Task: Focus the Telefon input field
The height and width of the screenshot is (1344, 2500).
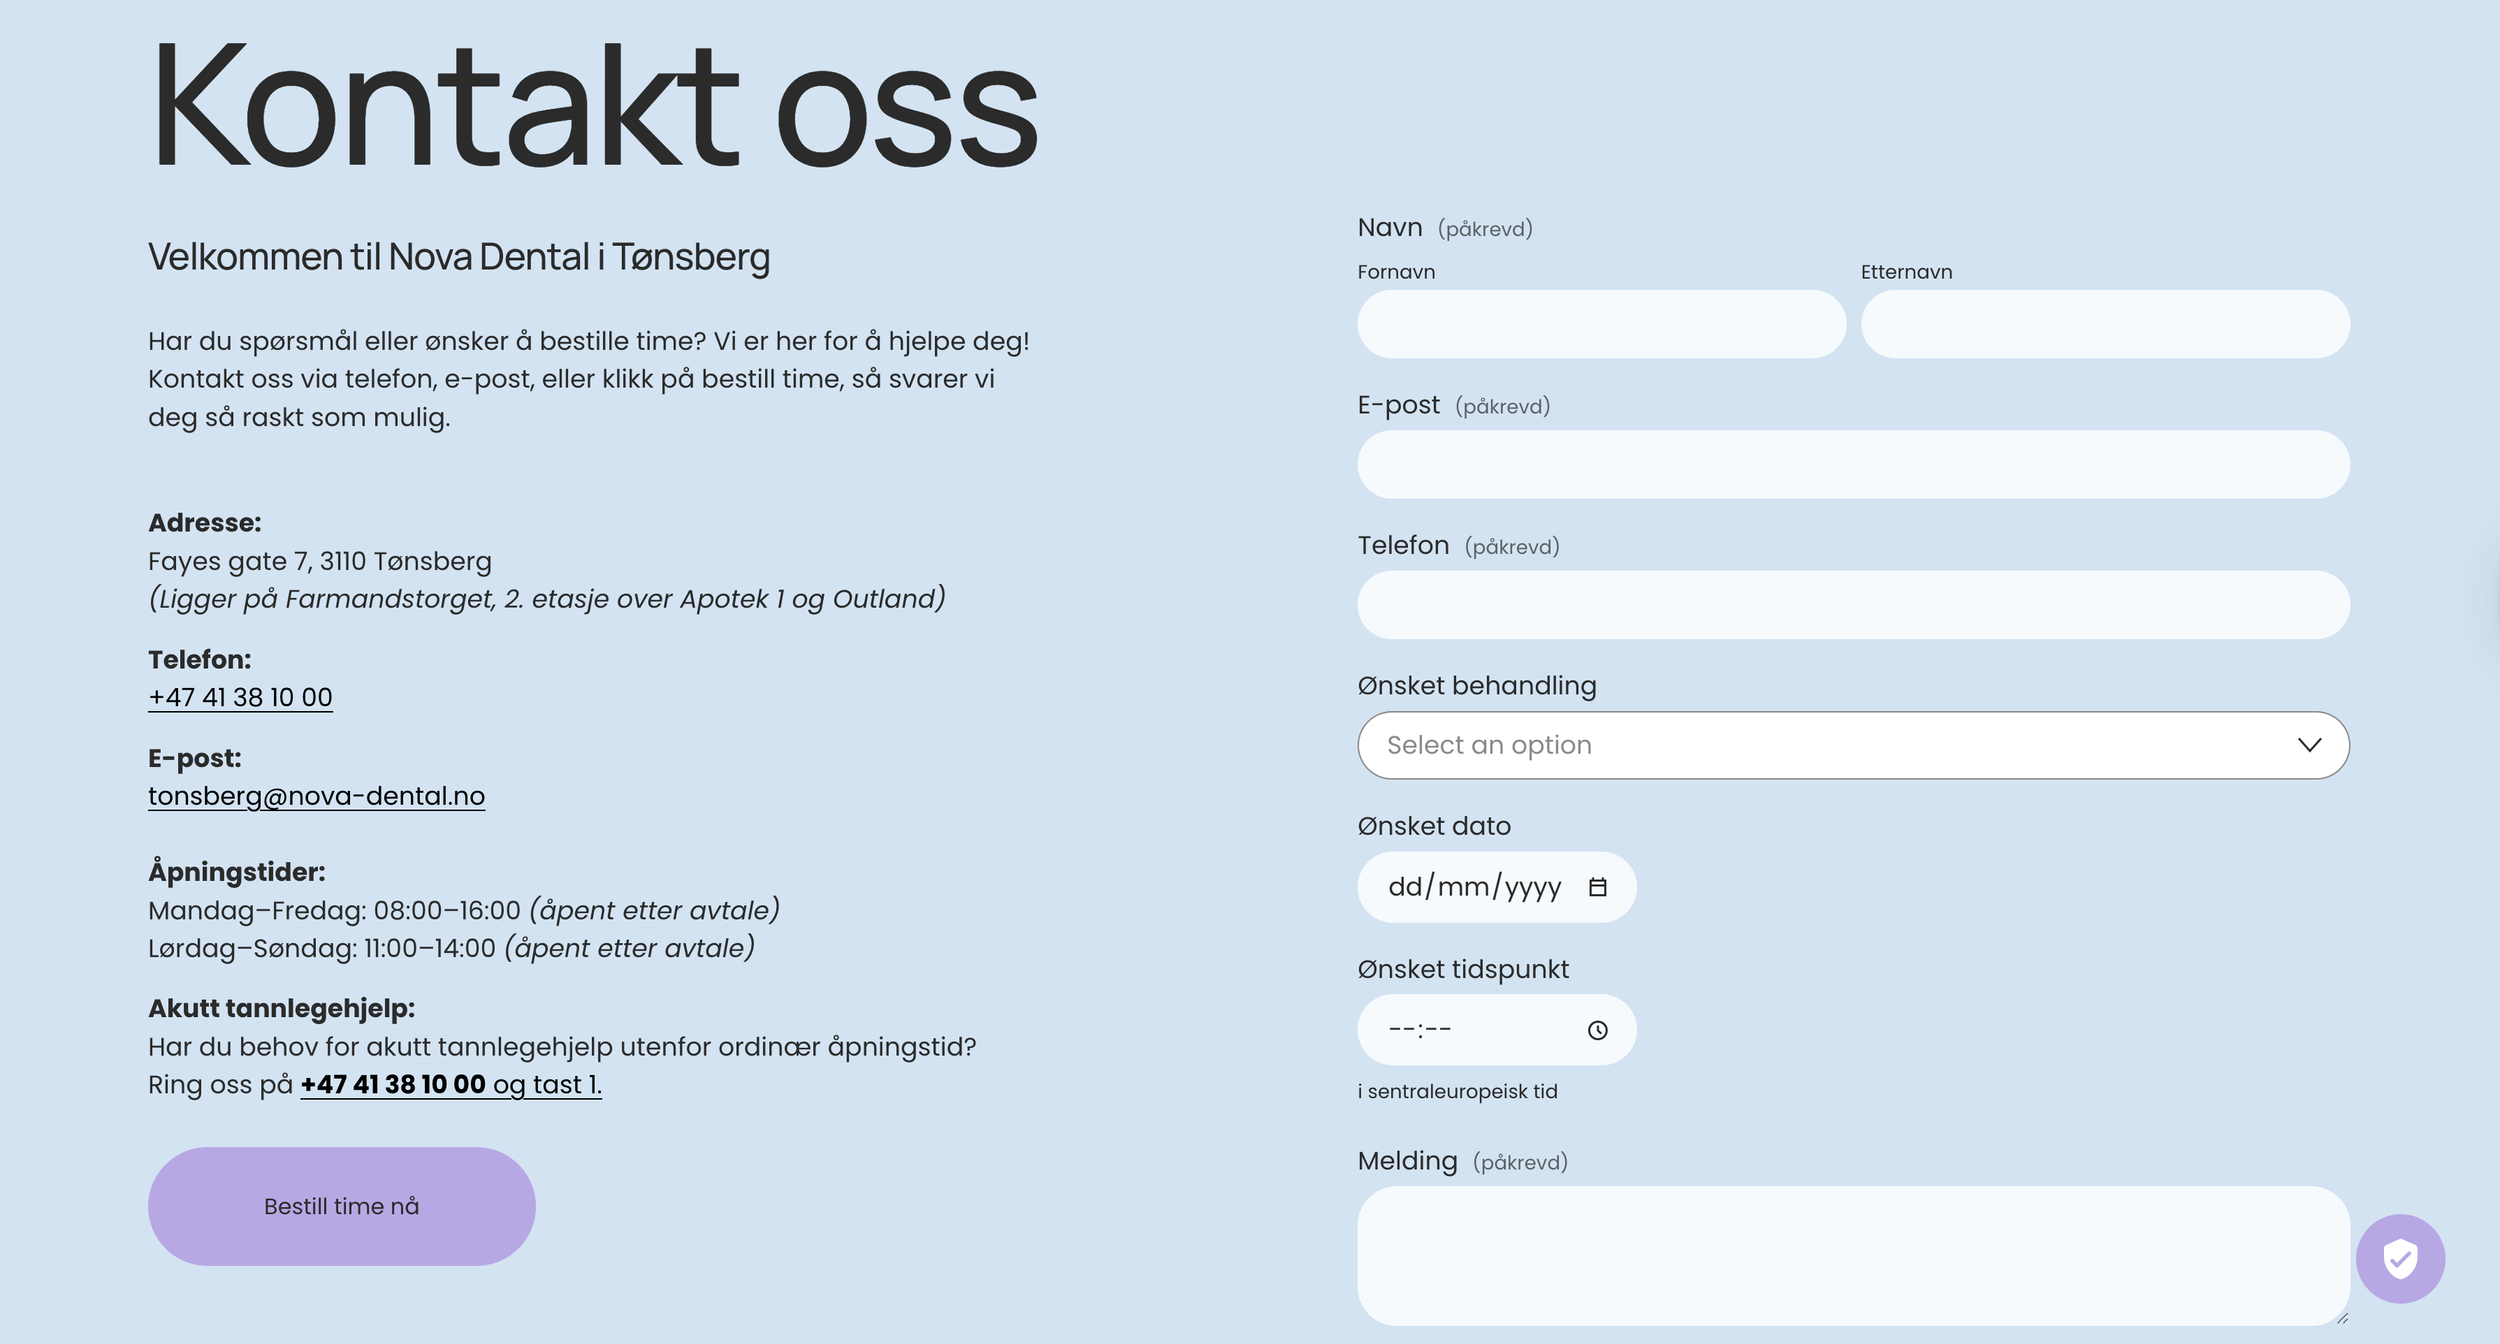Action: (x=1852, y=605)
